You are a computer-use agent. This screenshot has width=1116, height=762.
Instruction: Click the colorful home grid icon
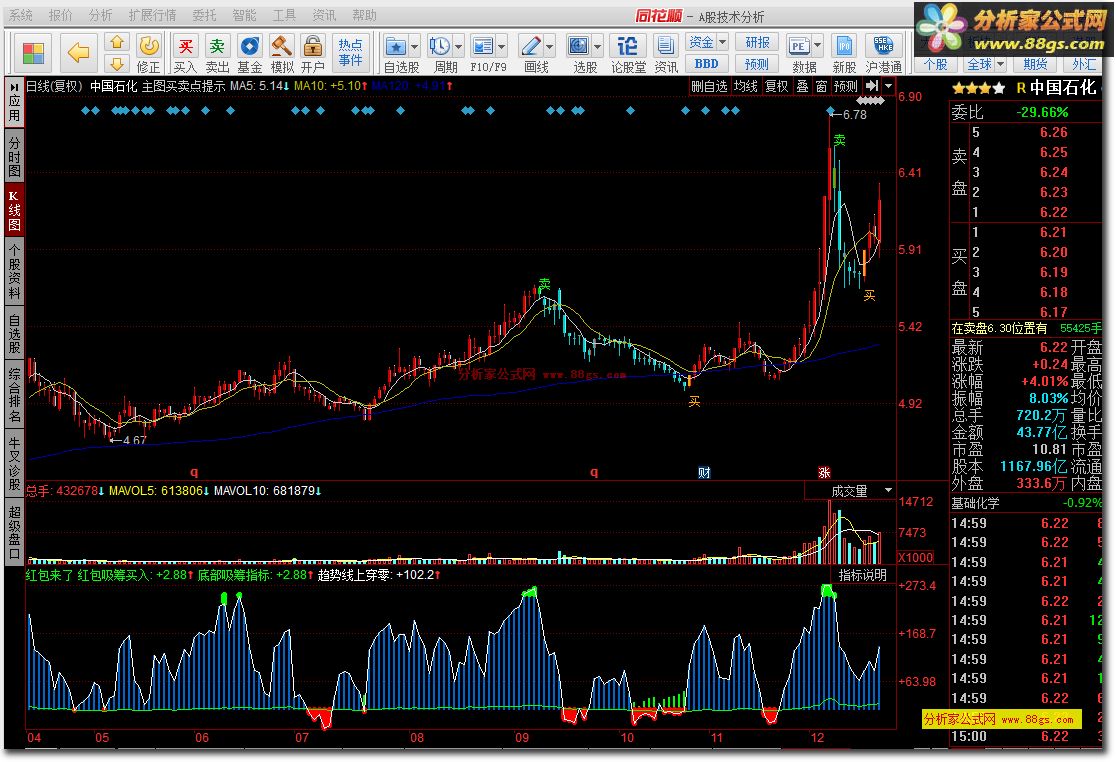tap(33, 53)
